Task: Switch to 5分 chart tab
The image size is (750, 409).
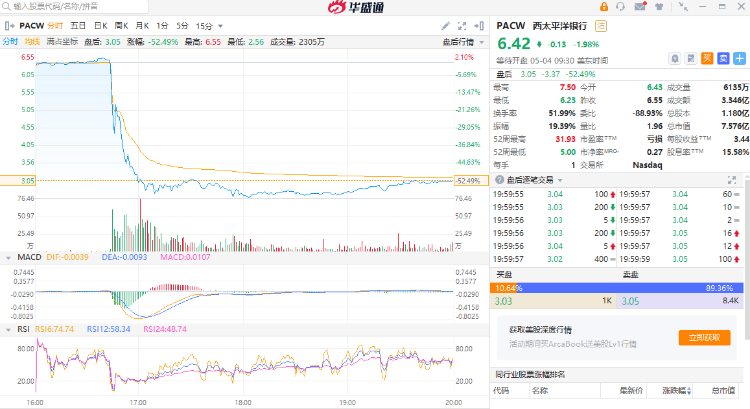Action: coord(182,26)
